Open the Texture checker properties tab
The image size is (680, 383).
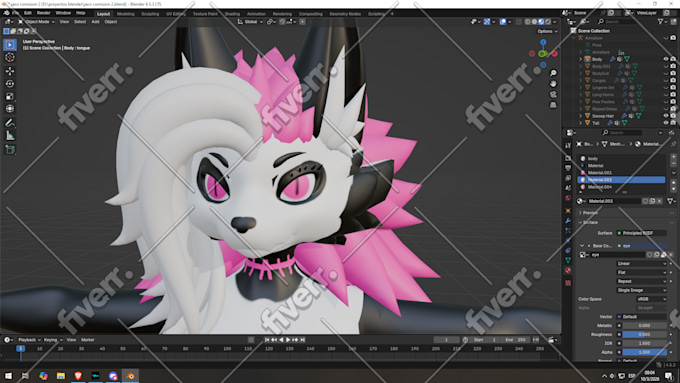pos(568,283)
